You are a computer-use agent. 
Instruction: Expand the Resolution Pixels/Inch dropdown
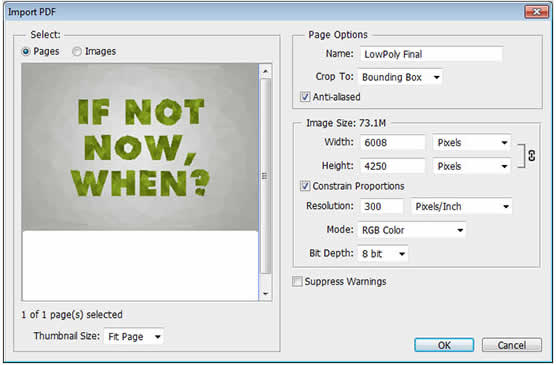(461, 206)
